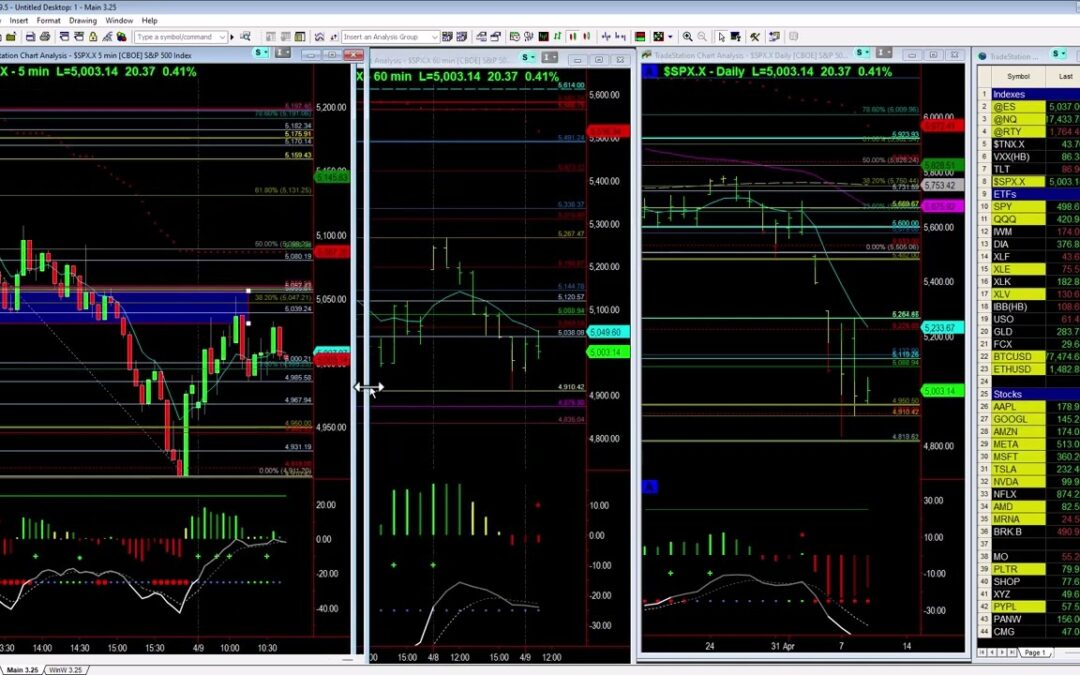Click the Page 1 button at bottom right
This screenshot has height=675, width=1080.
click(1035, 652)
